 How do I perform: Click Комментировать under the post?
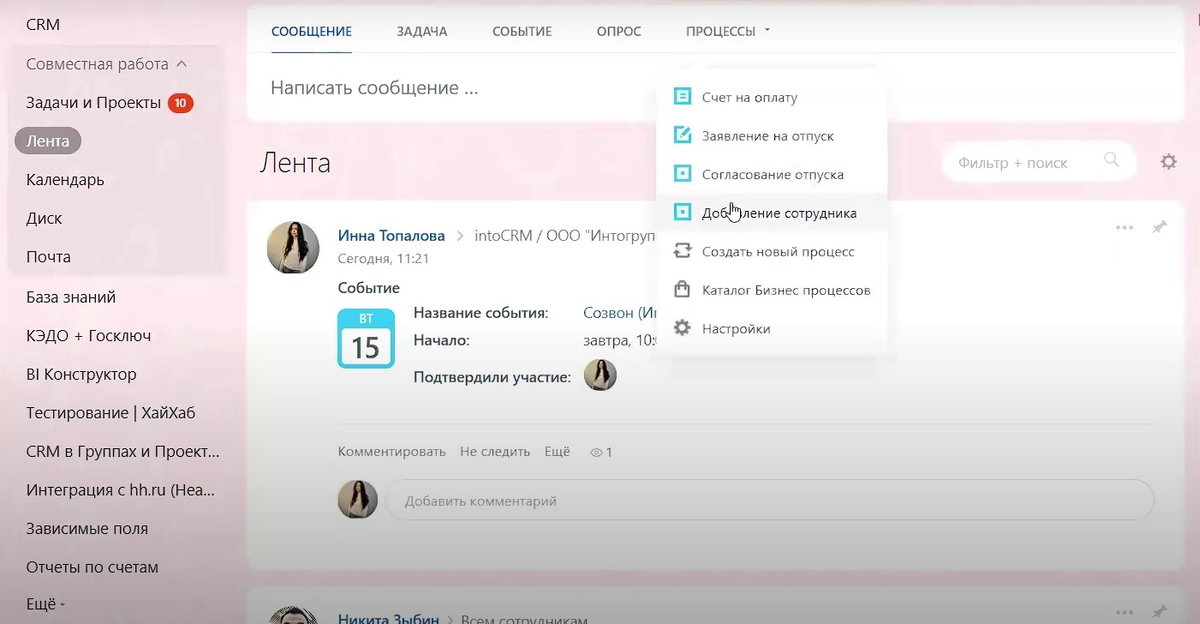[x=392, y=451]
